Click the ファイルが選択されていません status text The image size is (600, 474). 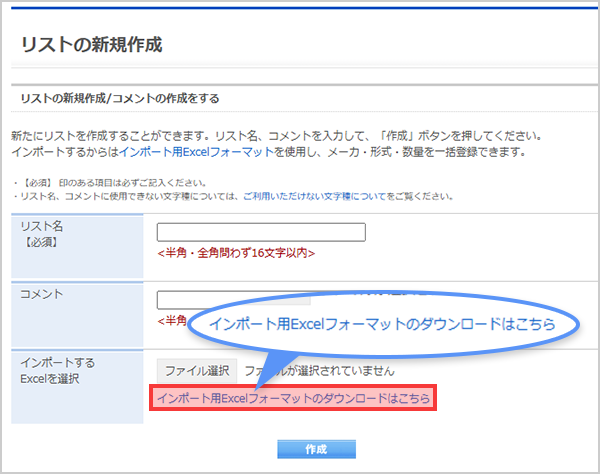319,371
